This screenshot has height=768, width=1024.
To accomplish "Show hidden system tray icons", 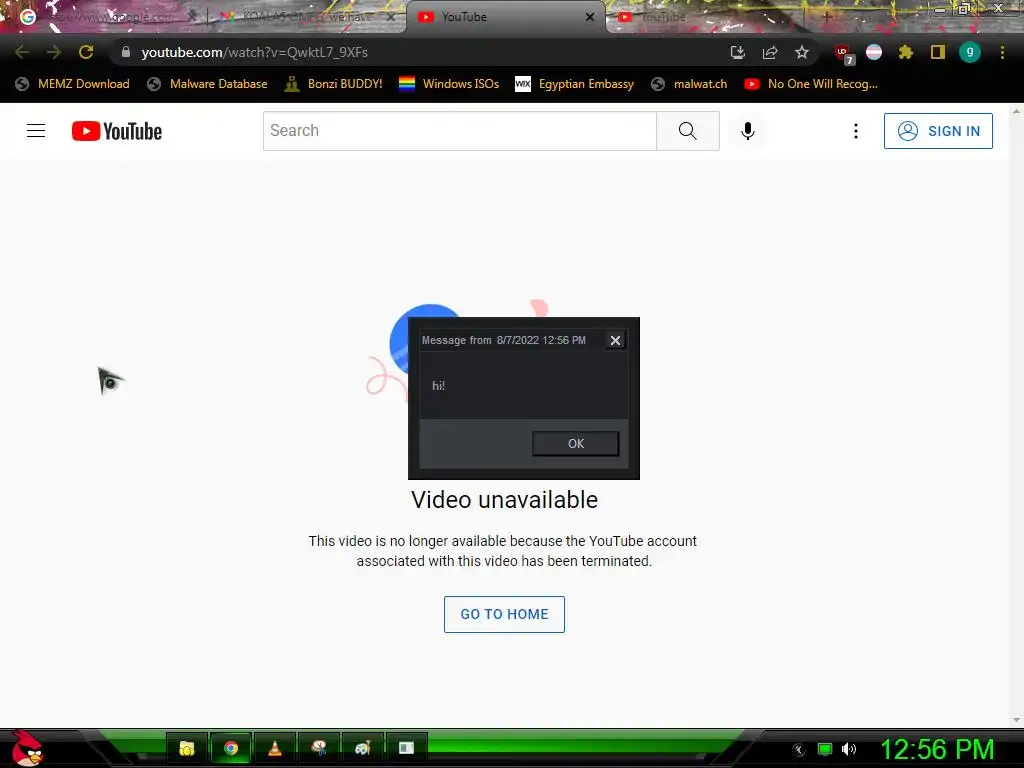I will [x=799, y=750].
